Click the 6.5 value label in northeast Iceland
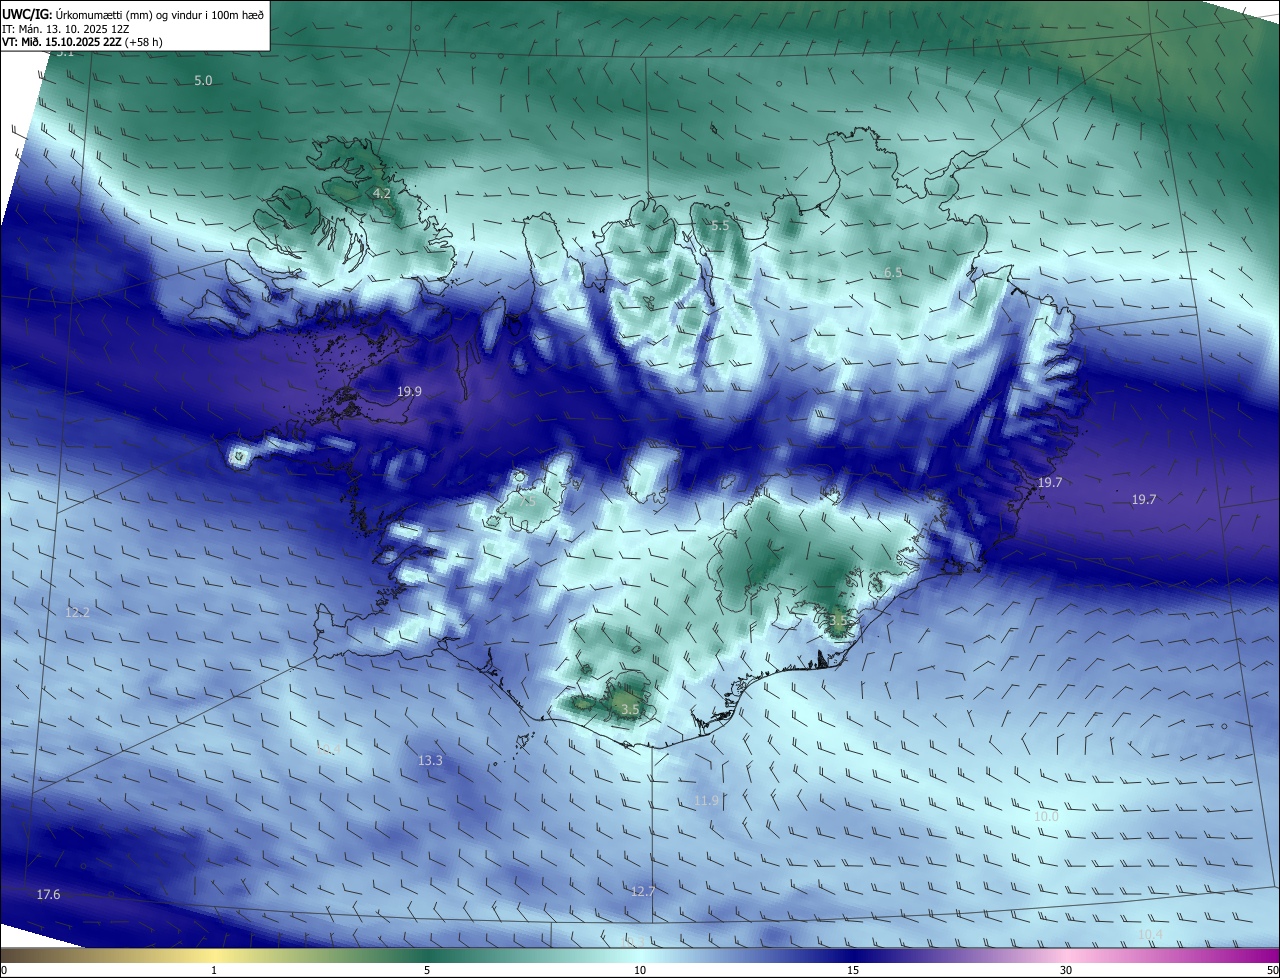The height and width of the screenshot is (978, 1280). [893, 273]
